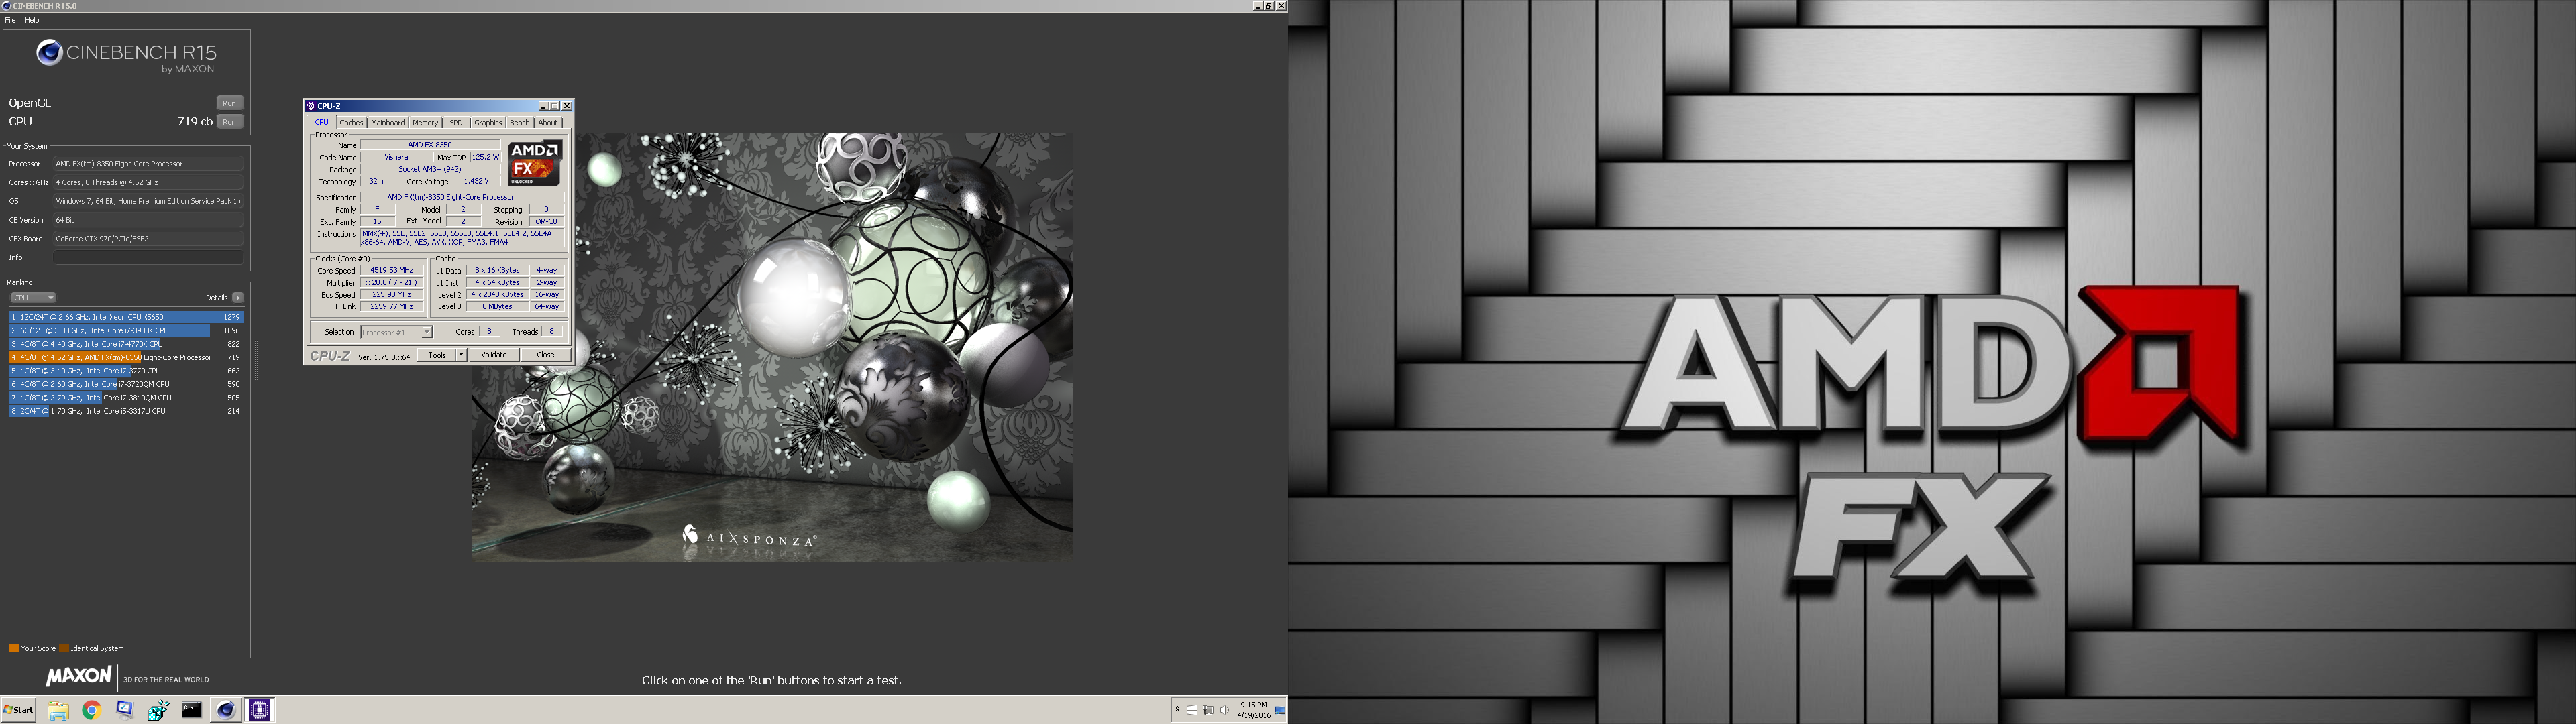The width and height of the screenshot is (2576, 724).
Task: Open the Windows Start menu
Action: (18, 710)
